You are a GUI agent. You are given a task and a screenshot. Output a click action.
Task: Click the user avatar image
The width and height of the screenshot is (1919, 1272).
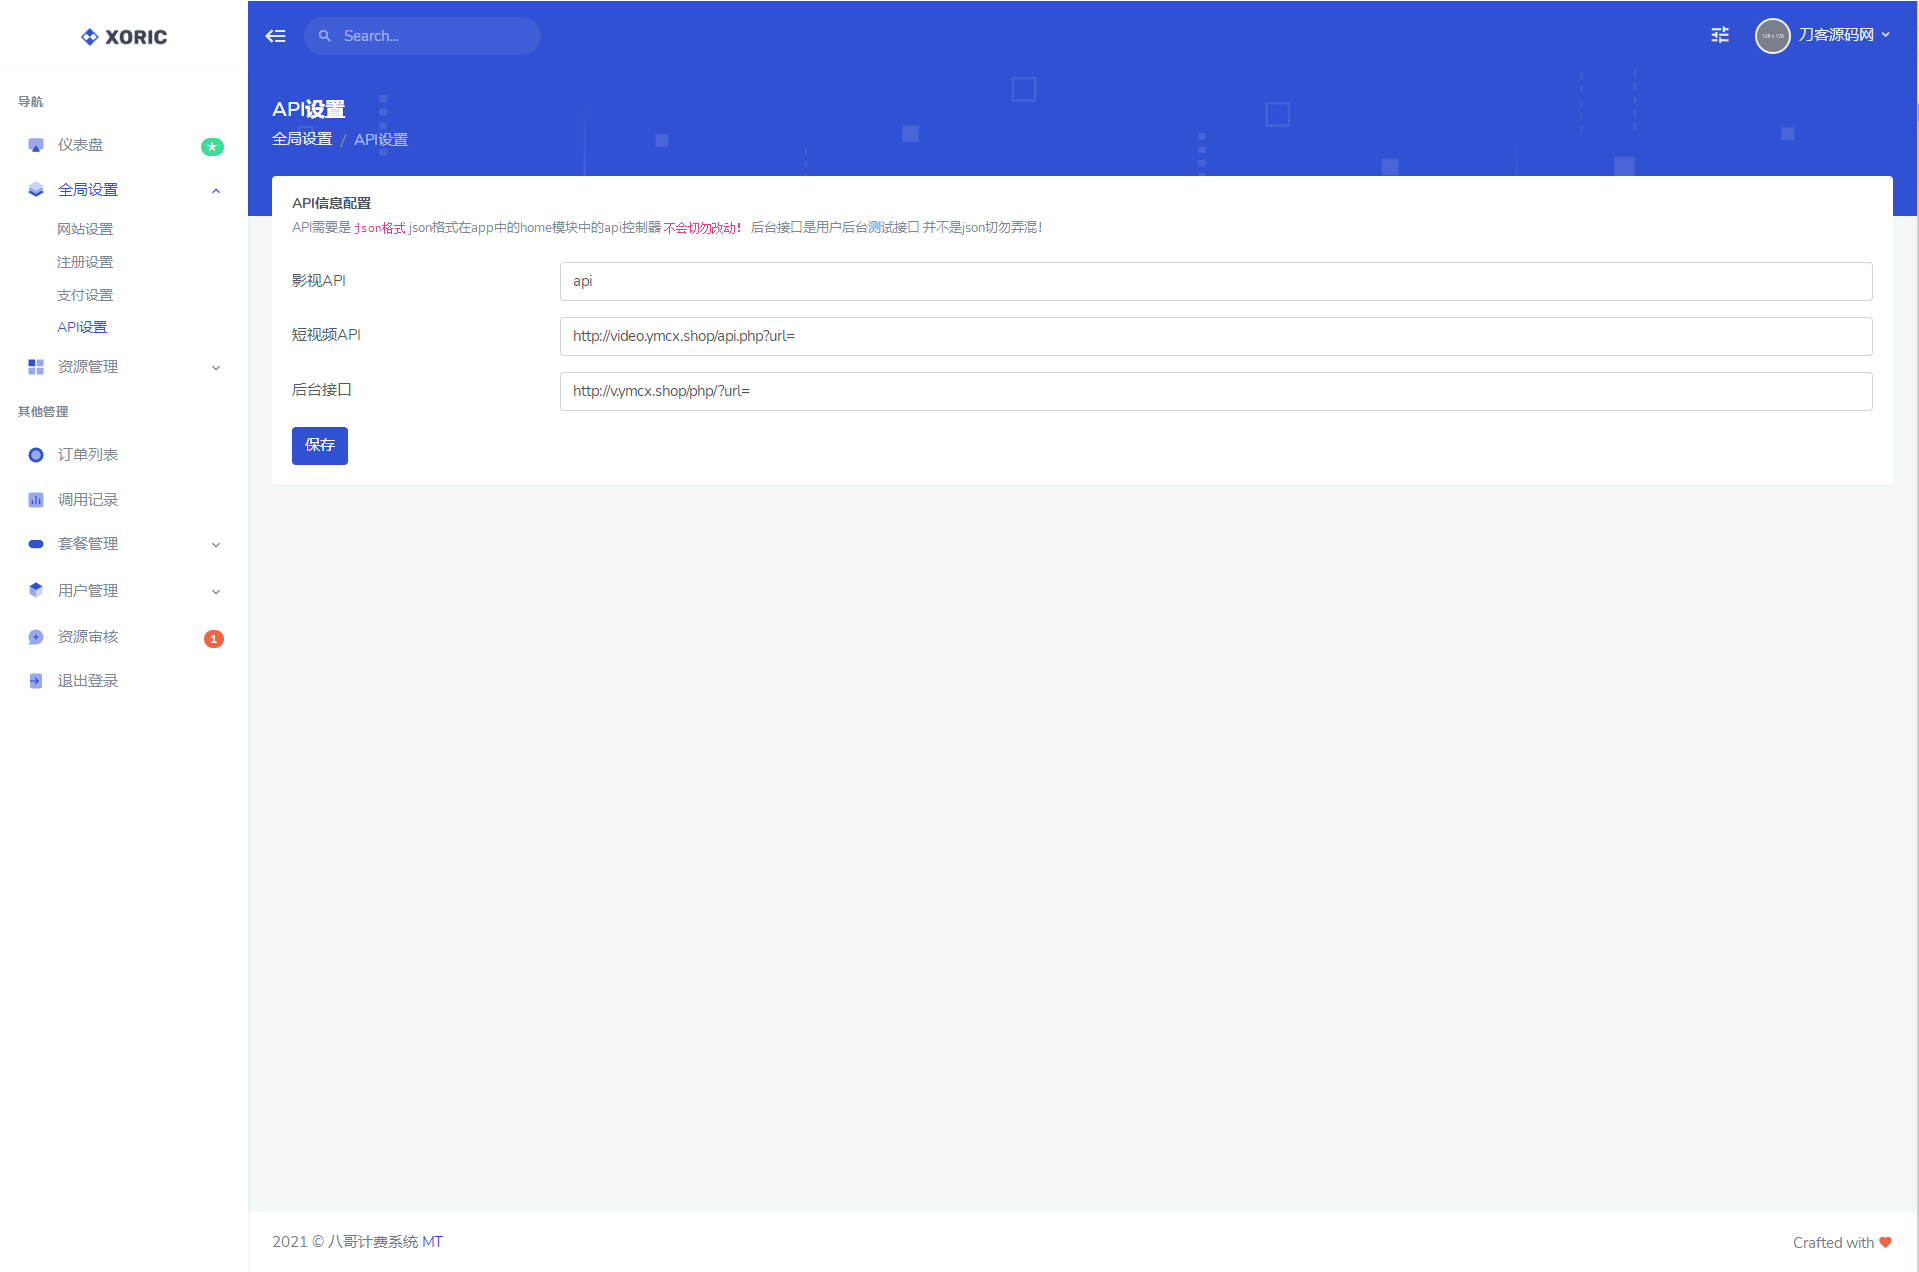(x=1772, y=36)
